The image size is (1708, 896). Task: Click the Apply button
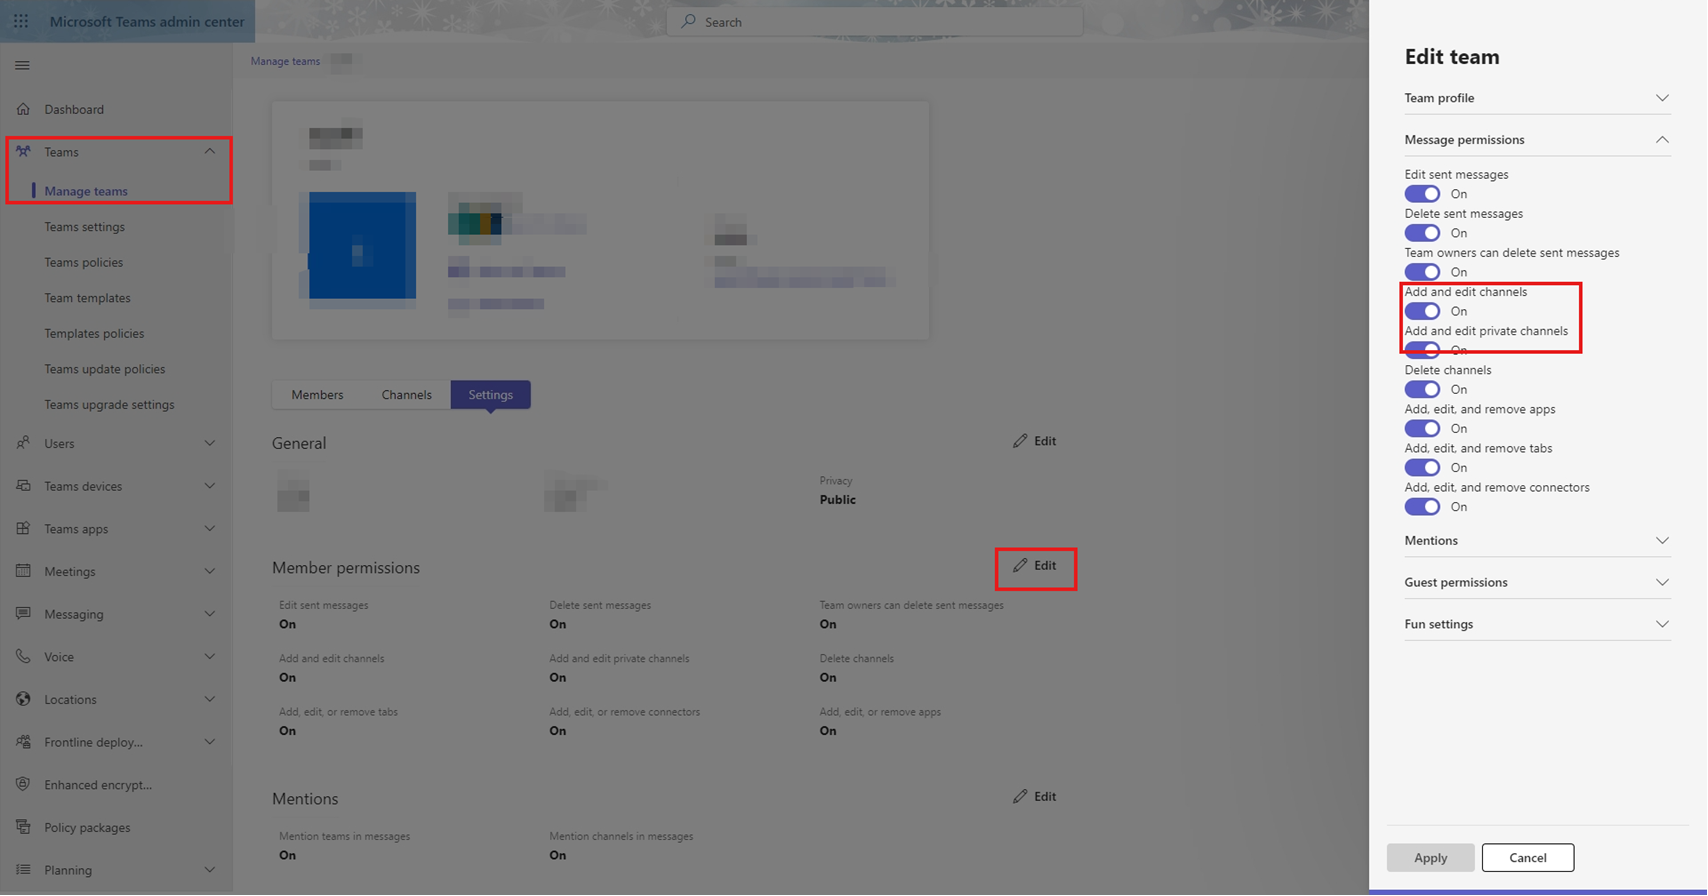click(x=1430, y=858)
